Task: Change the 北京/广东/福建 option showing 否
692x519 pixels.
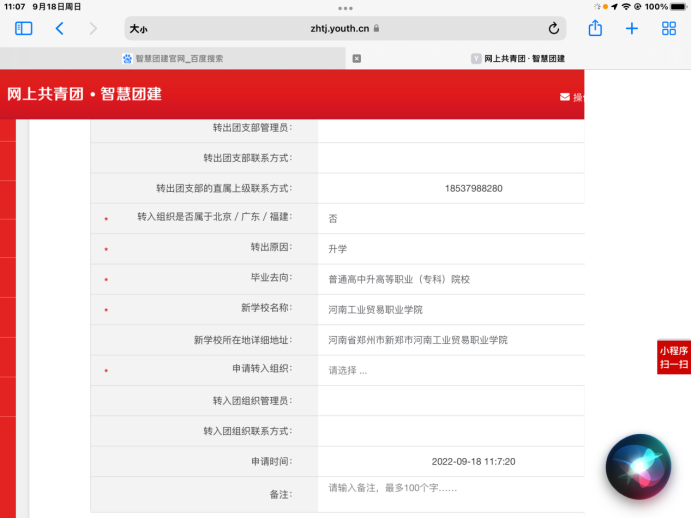Action: click(x=450, y=218)
